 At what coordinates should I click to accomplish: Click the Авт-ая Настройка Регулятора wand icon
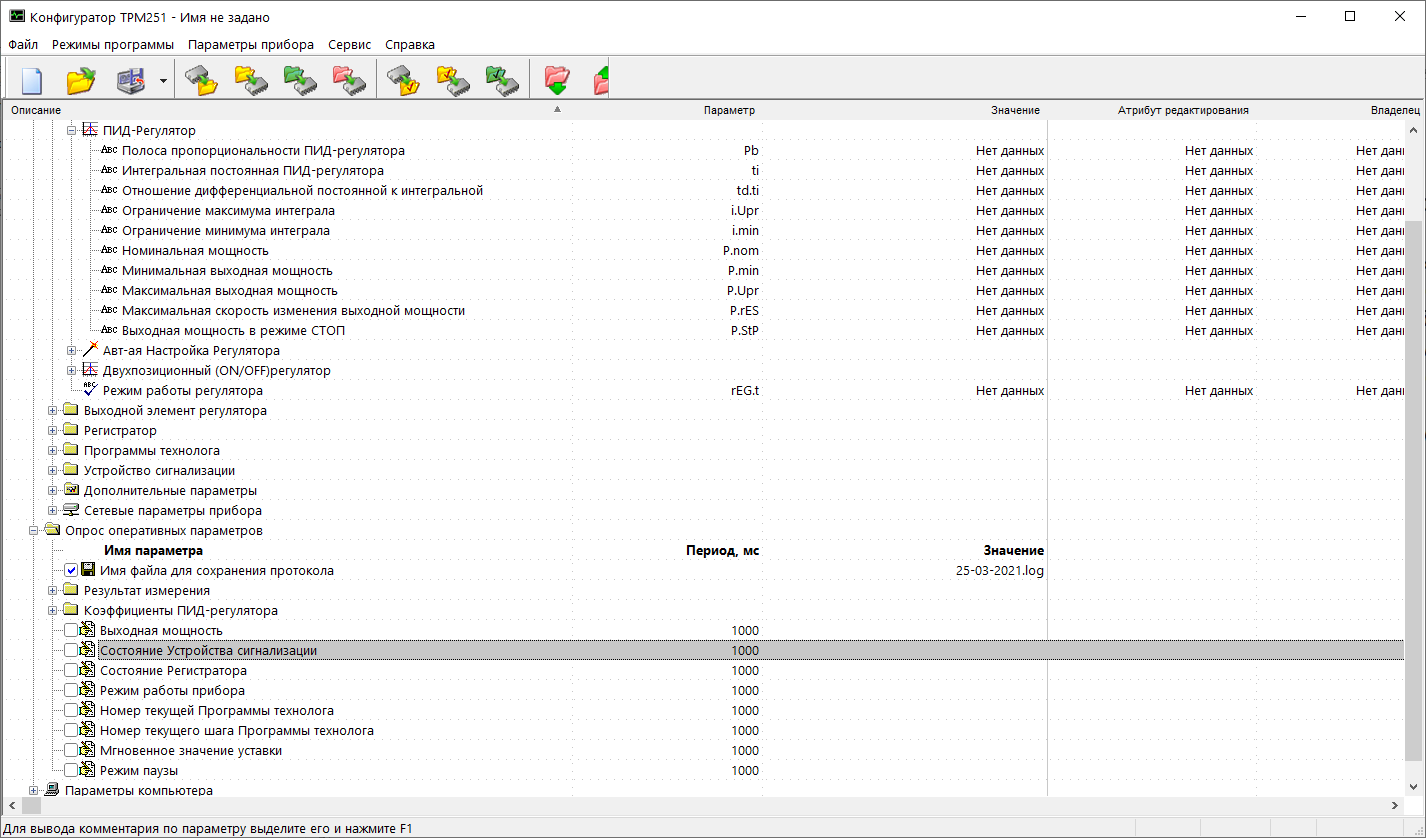click(90, 351)
